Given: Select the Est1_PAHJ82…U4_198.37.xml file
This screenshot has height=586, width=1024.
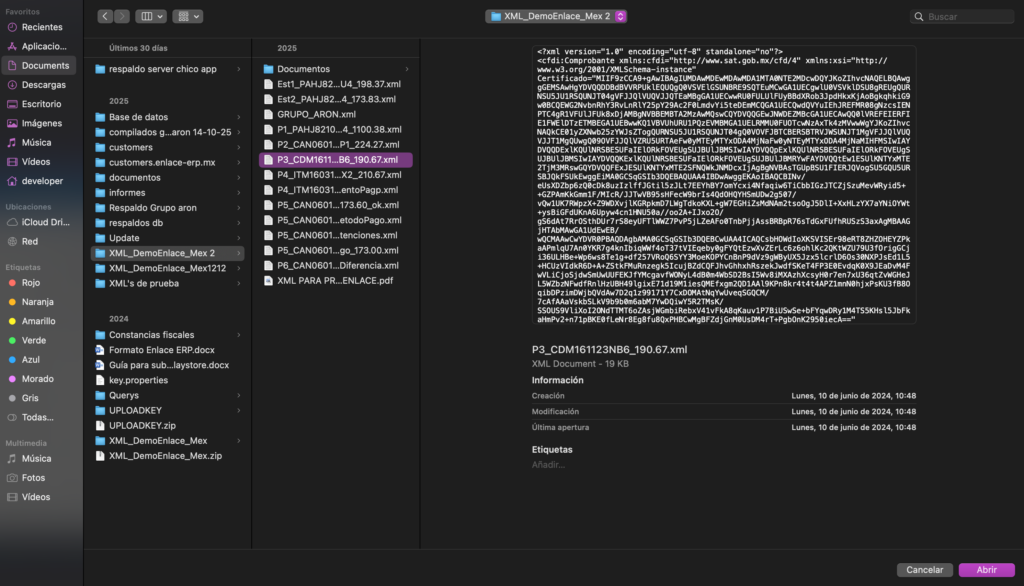Looking at the screenshot, I should [x=336, y=84].
